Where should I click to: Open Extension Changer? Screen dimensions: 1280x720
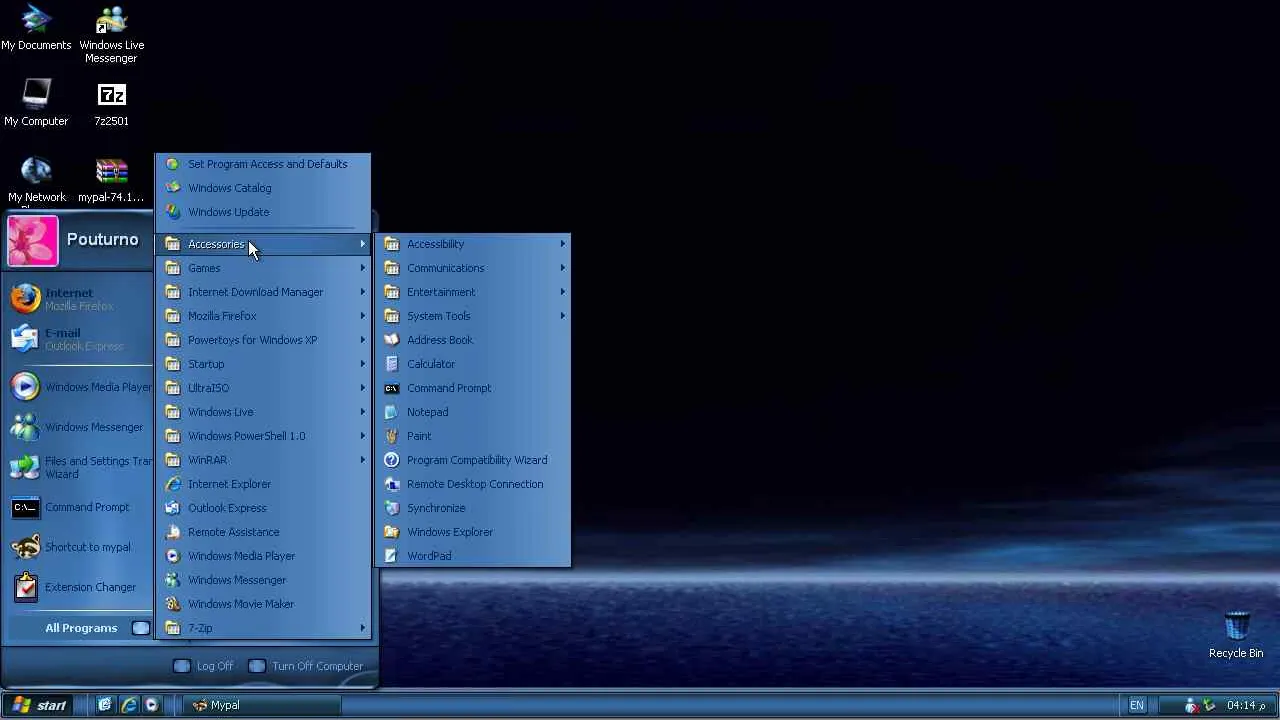(x=78, y=587)
